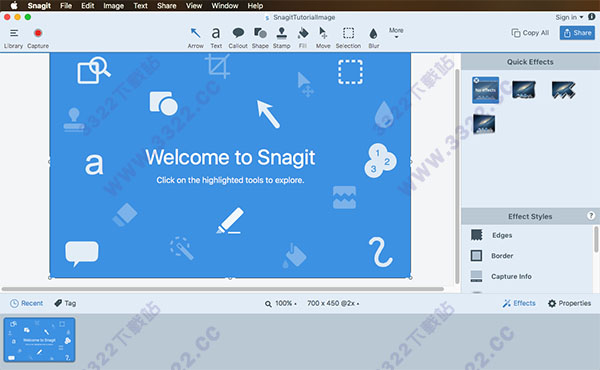Apply the third quick effect with torn edges
600x370 pixels.
click(563, 90)
